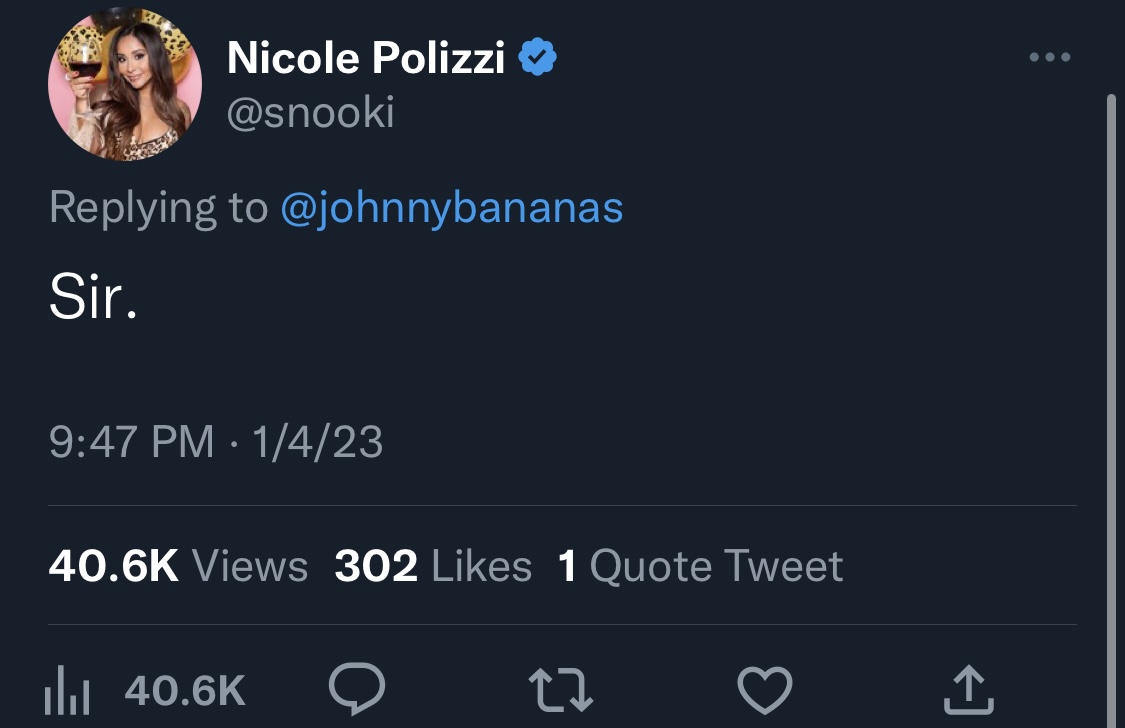Tap the retweet arrows icon
The height and width of the screenshot is (728, 1125).
(x=560, y=690)
